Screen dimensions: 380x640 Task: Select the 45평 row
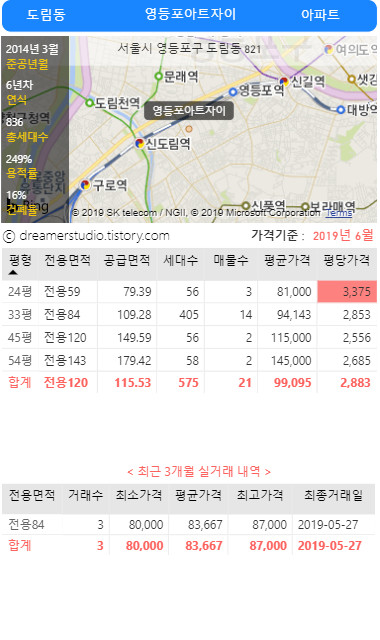[x=189, y=337]
